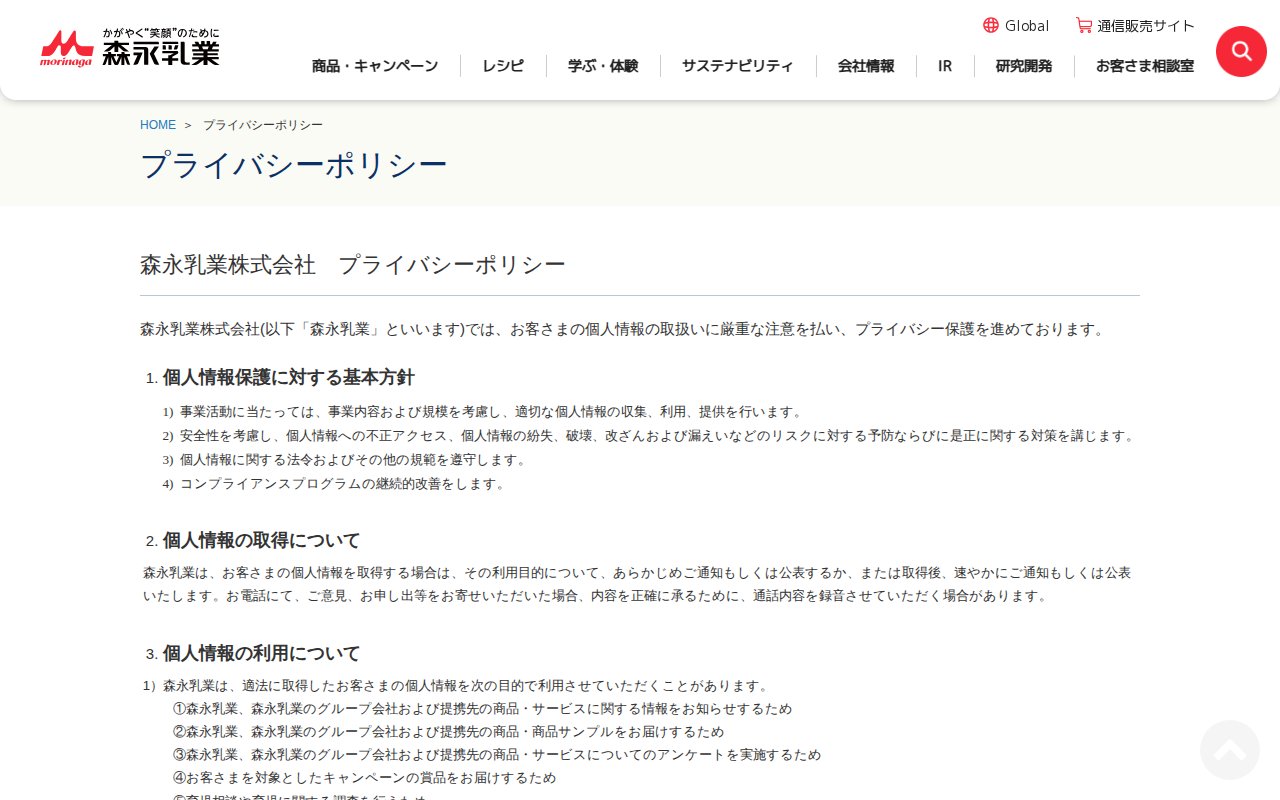Viewport: 1280px width, 800px height.
Task: Click the line starting 事業活動に当たっては
Action: click(x=492, y=412)
